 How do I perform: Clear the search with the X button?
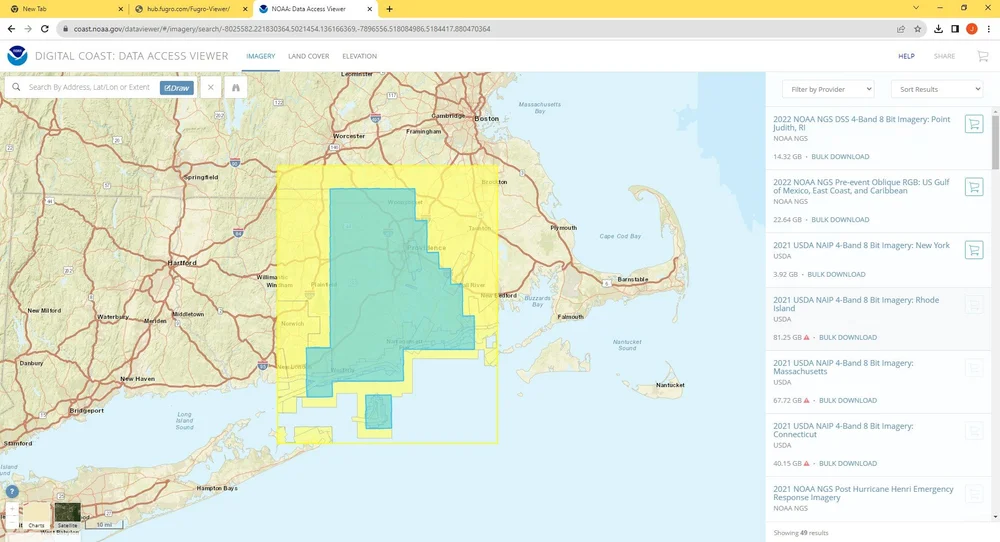coord(210,87)
